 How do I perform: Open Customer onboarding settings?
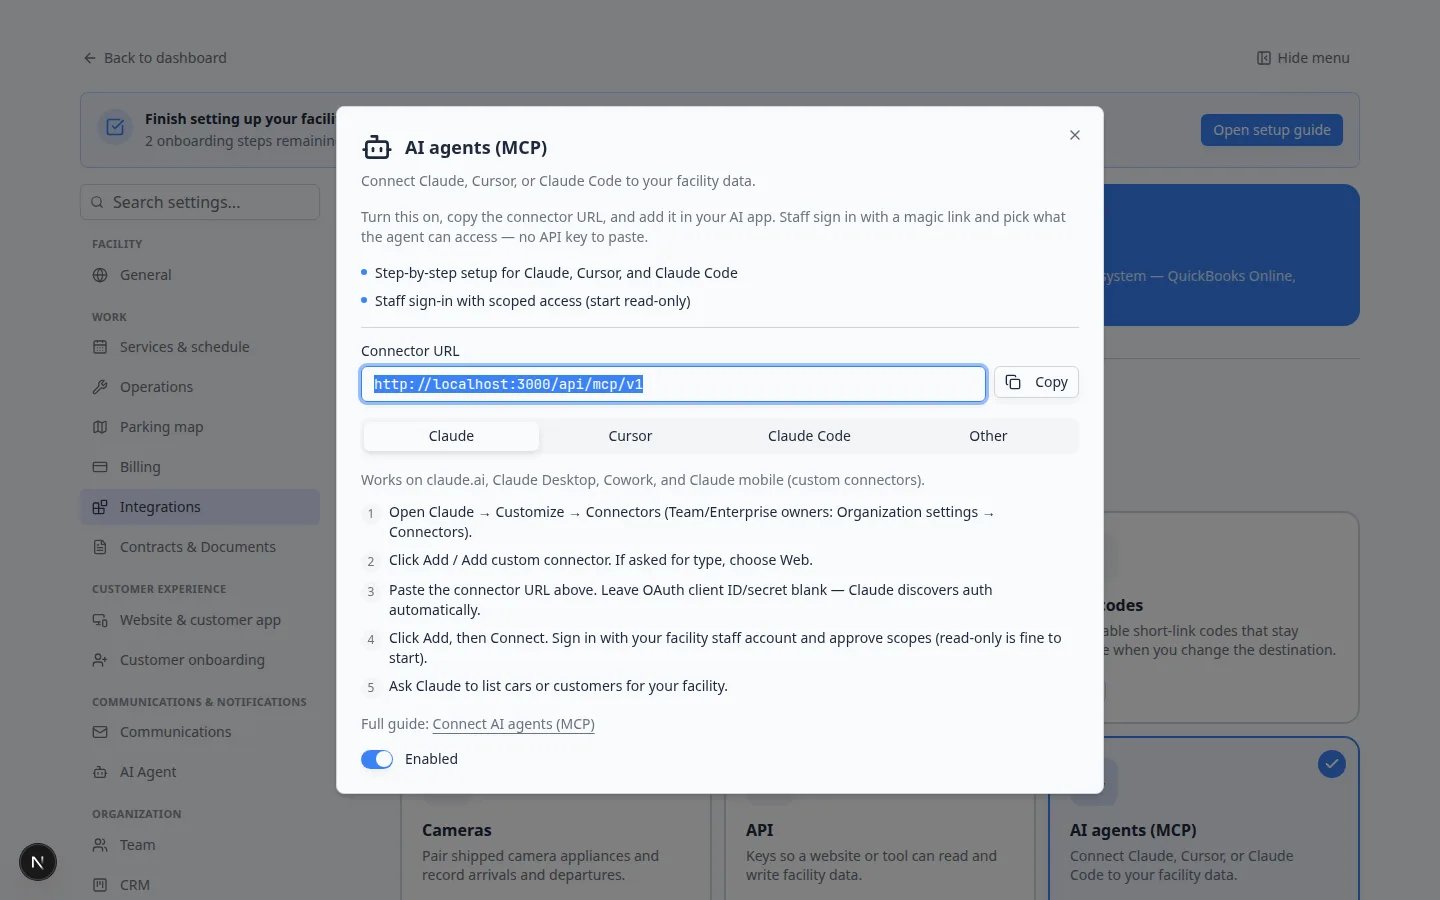click(x=200, y=660)
